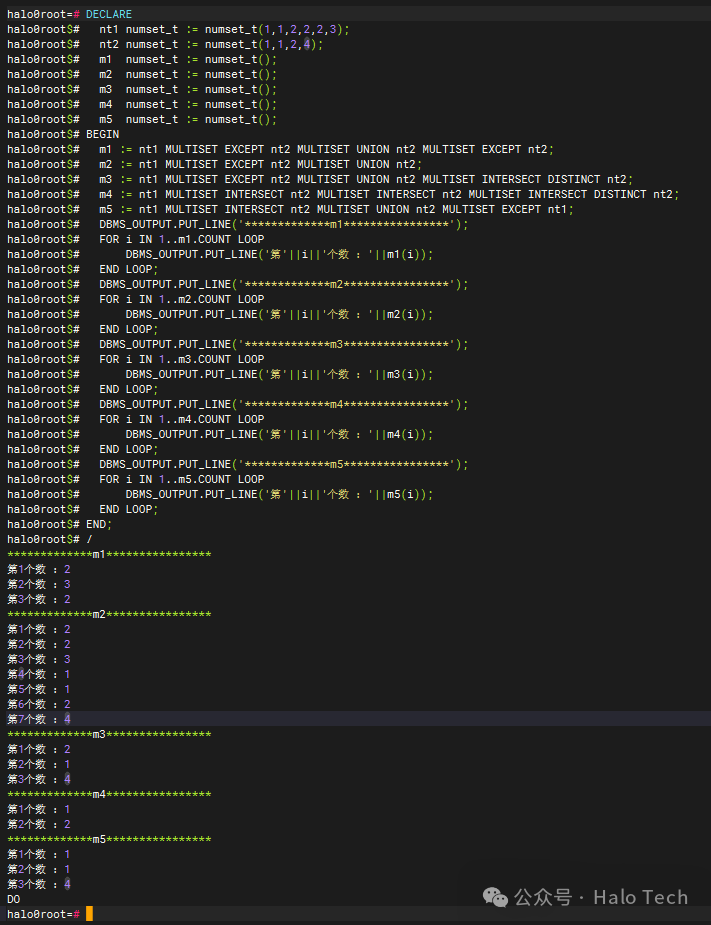
Task: Click the PUT_LINE statement printing the m2 header
Action: (283, 284)
